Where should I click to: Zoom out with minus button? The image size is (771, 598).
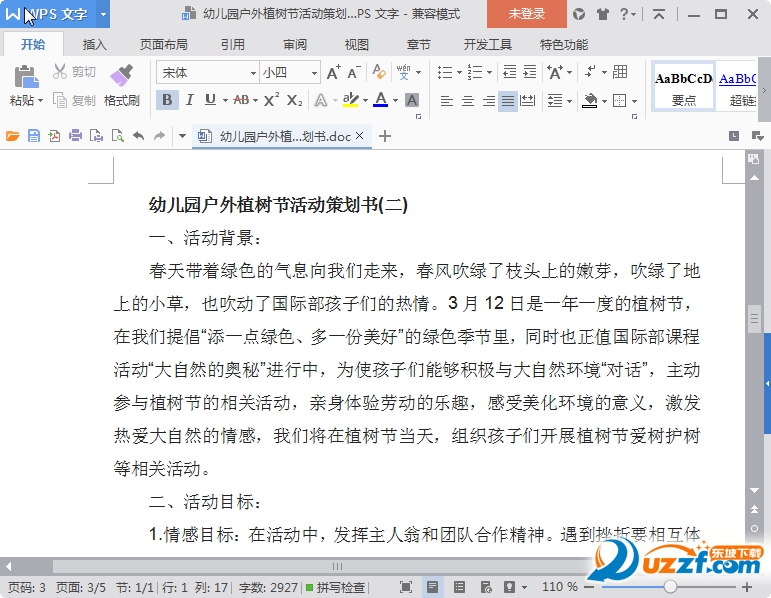590,587
